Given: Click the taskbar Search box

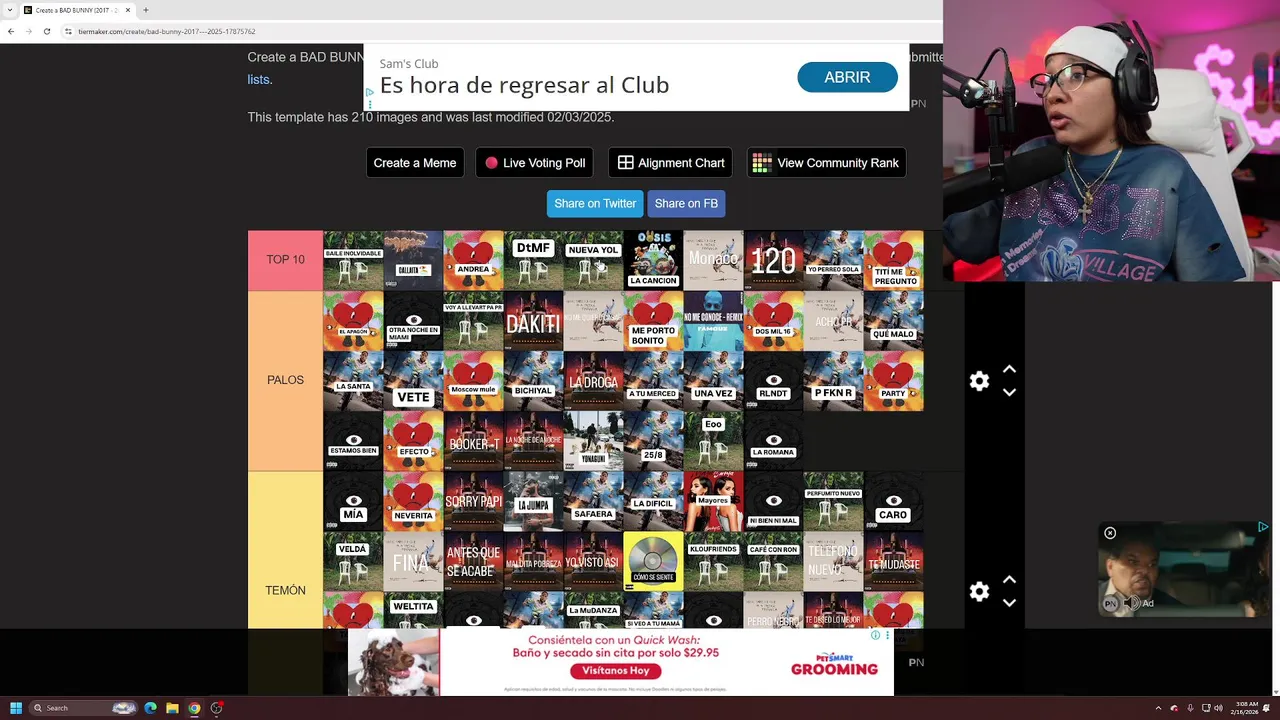Looking at the screenshot, I should (x=83, y=708).
